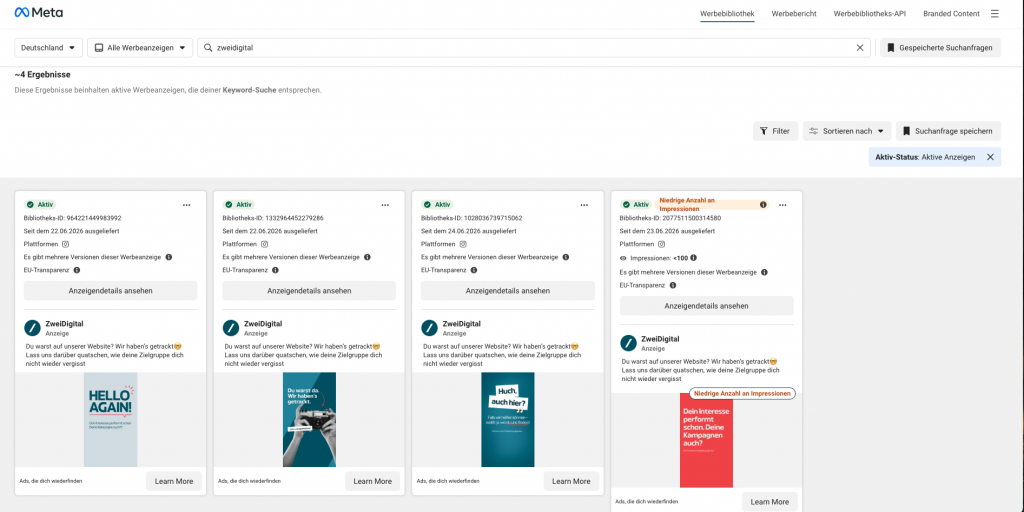Click ZweiDigital page name on ad 1332964452279286

tap(263, 323)
